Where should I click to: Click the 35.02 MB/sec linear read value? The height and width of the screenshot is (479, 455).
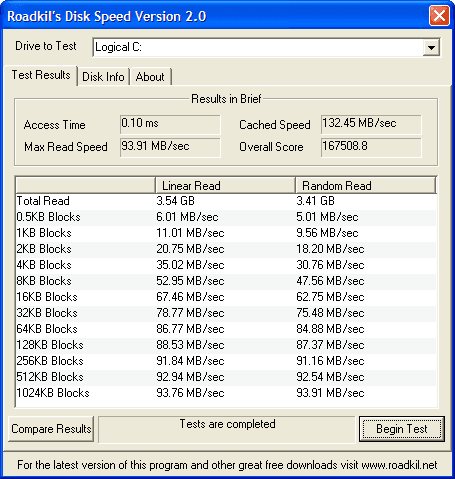click(x=190, y=265)
